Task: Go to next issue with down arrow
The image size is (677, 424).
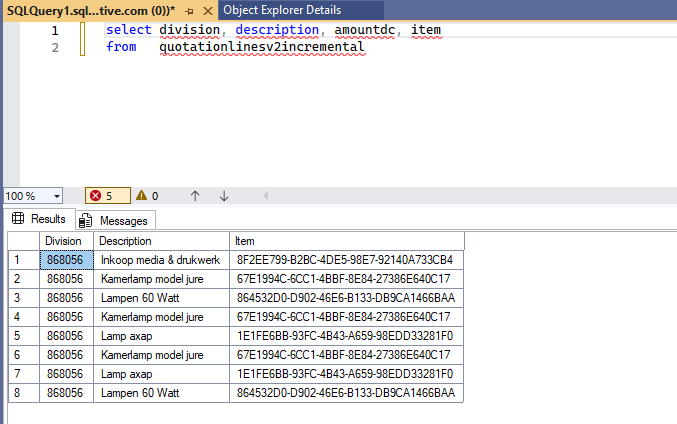Action: [x=224, y=196]
